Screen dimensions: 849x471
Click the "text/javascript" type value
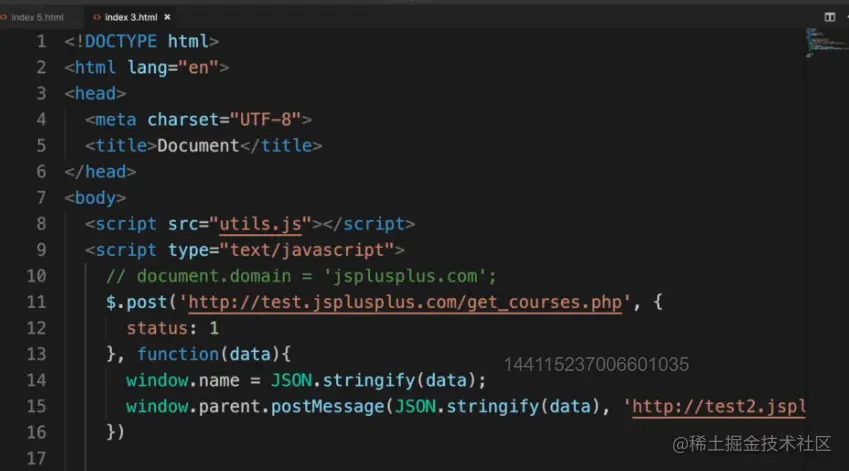(306, 250)
